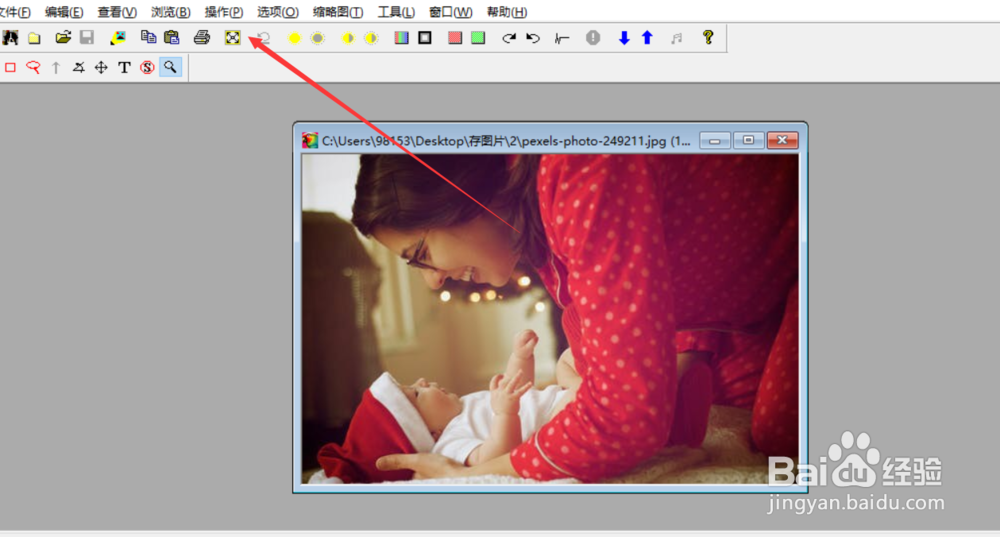This screenshot has width=1000, height=537.
Task: Click the grey exclamation stop icon
Action: 593,38
